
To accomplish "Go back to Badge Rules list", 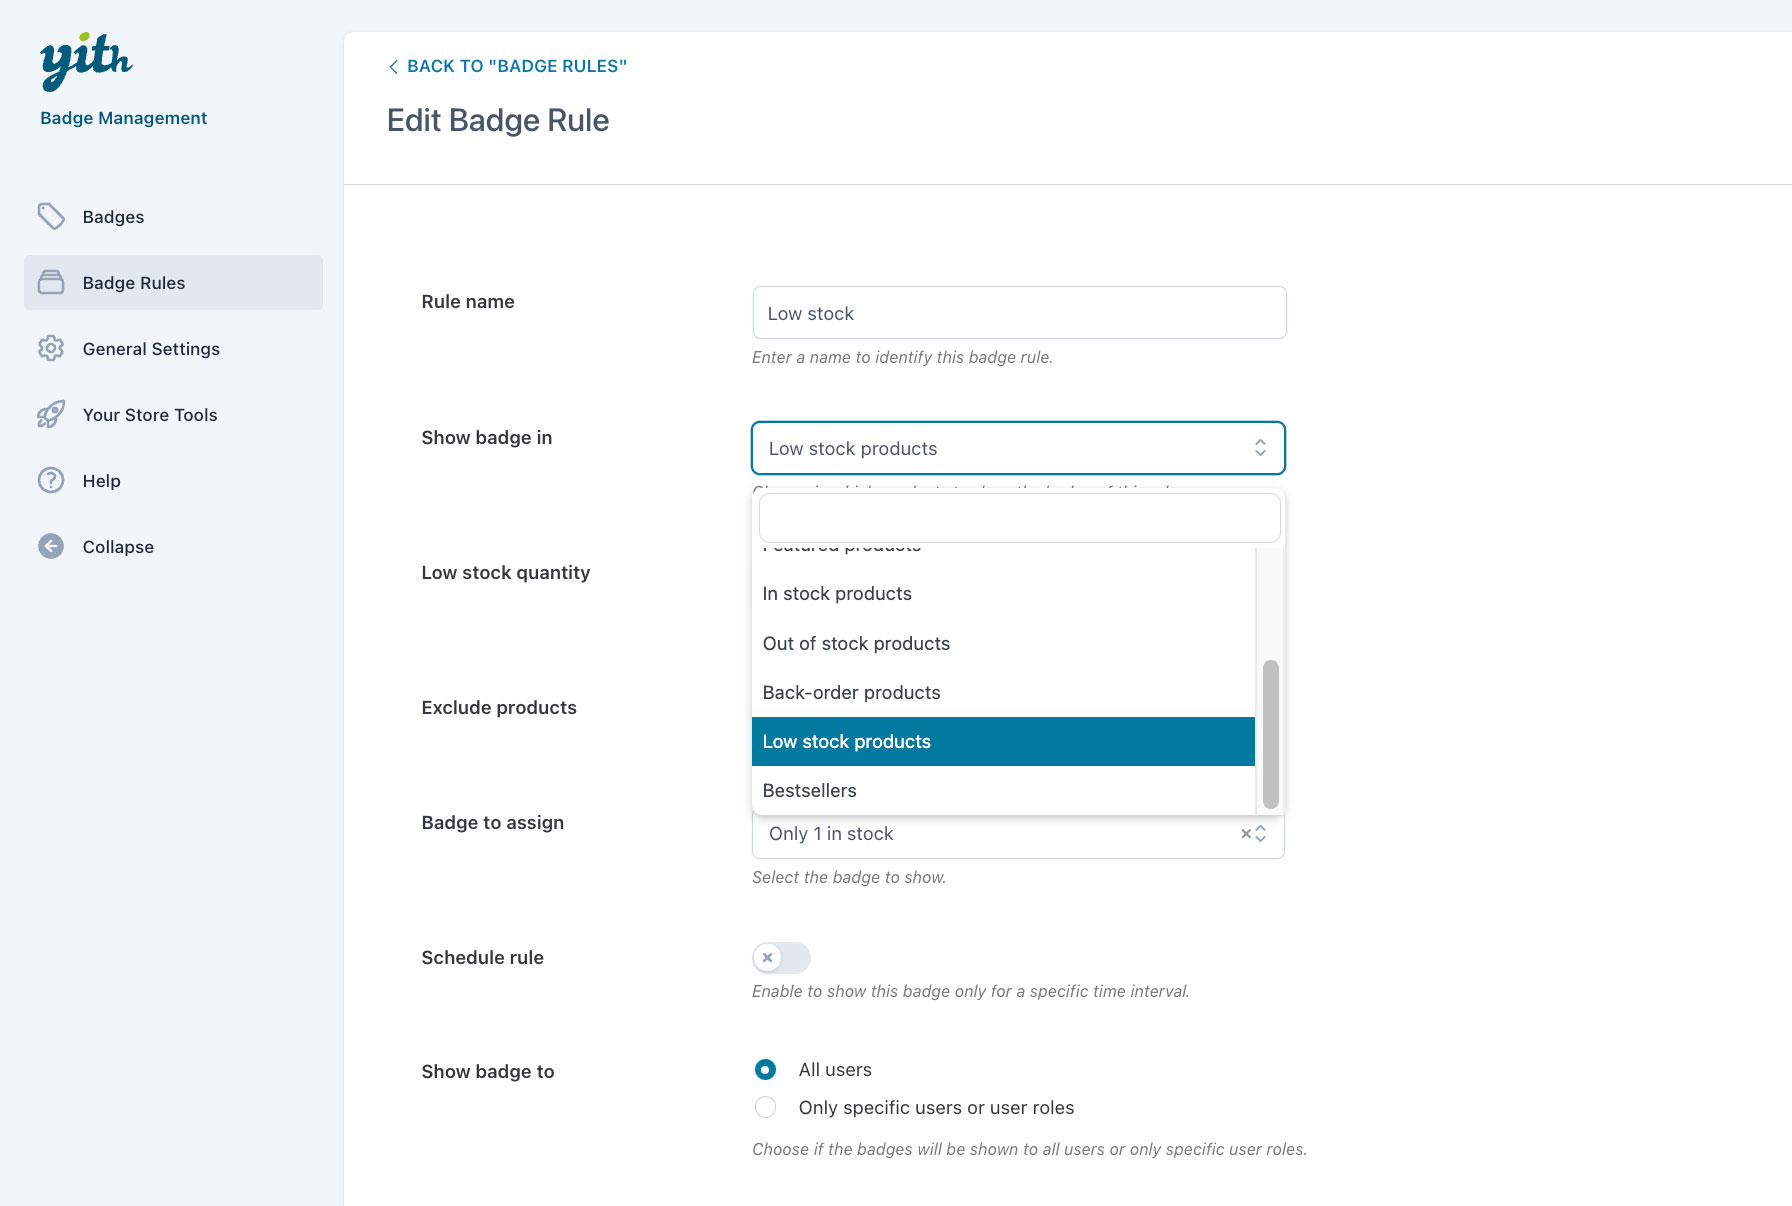I will coord(507,66).
